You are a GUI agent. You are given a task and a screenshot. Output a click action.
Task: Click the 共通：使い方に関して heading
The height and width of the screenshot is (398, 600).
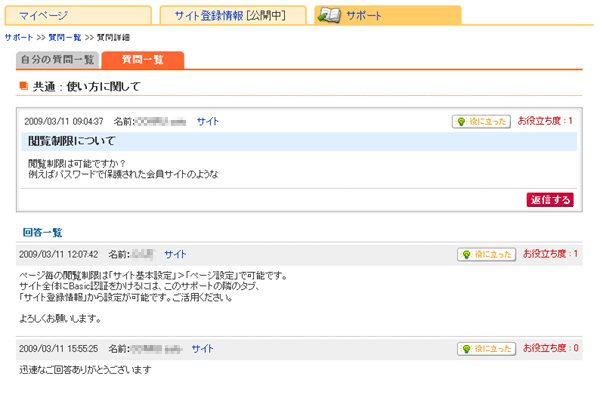(86, 86)
